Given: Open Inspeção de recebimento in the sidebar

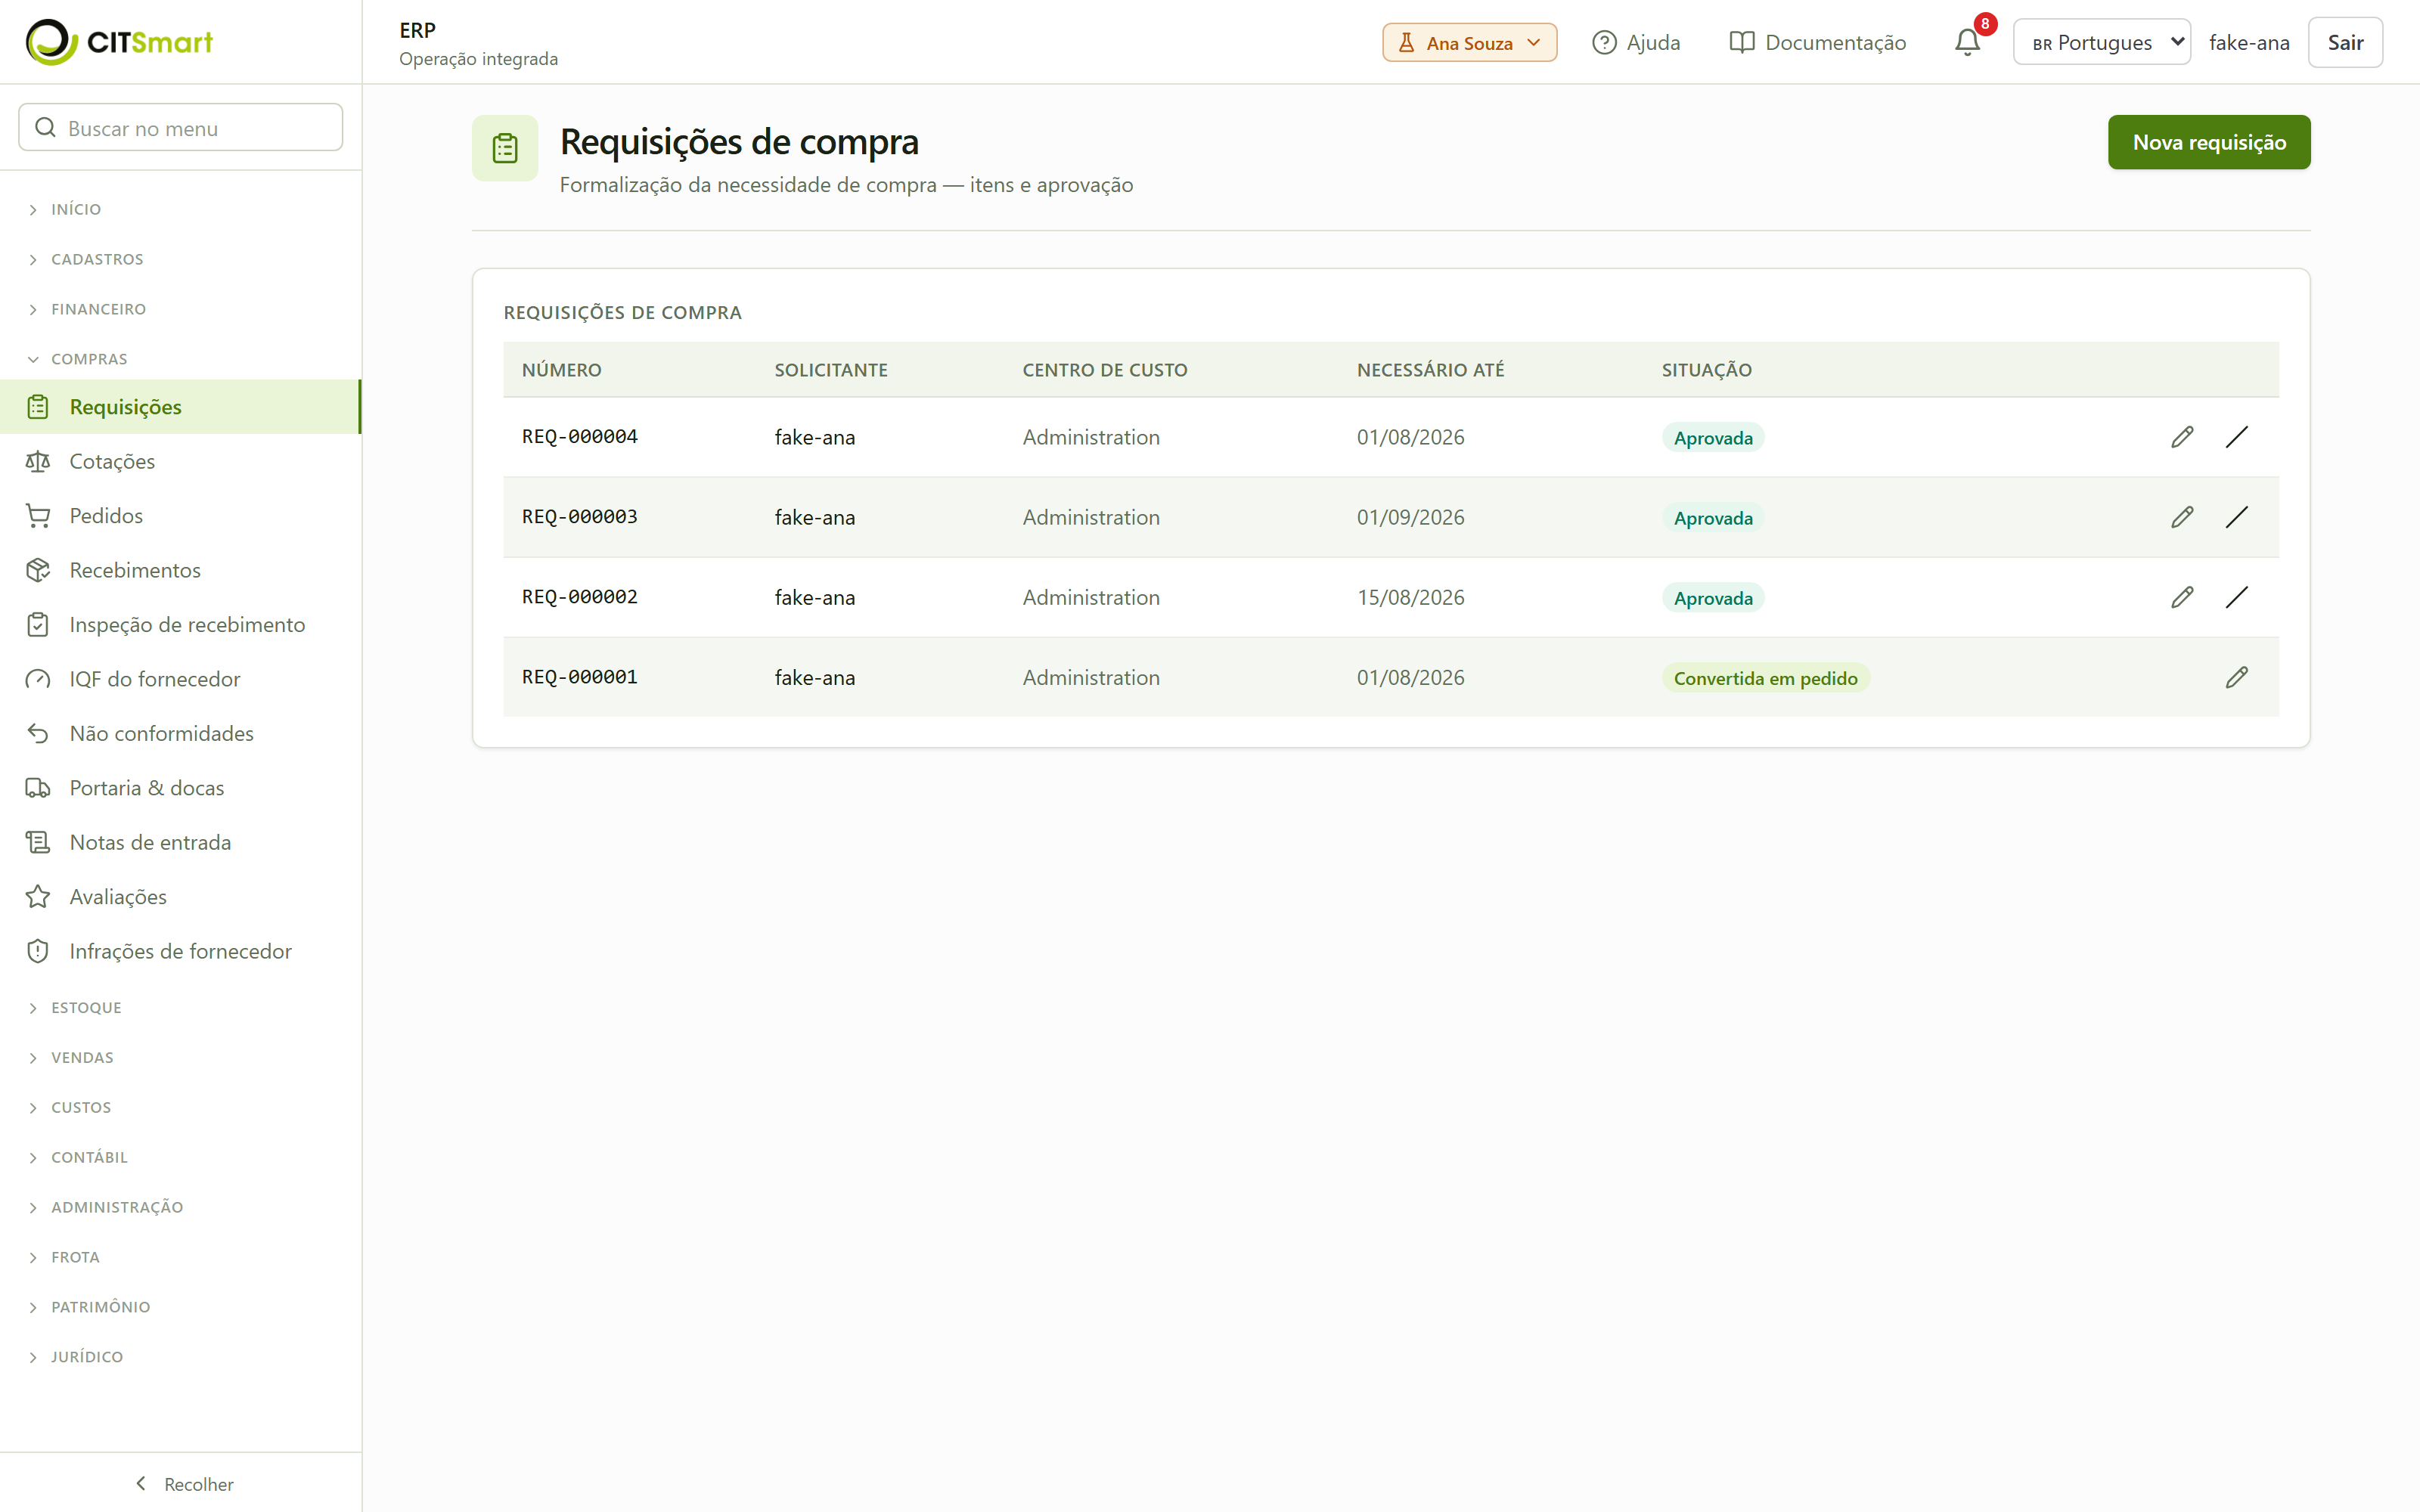Looking at the screenshot, I should coord(180,625).
